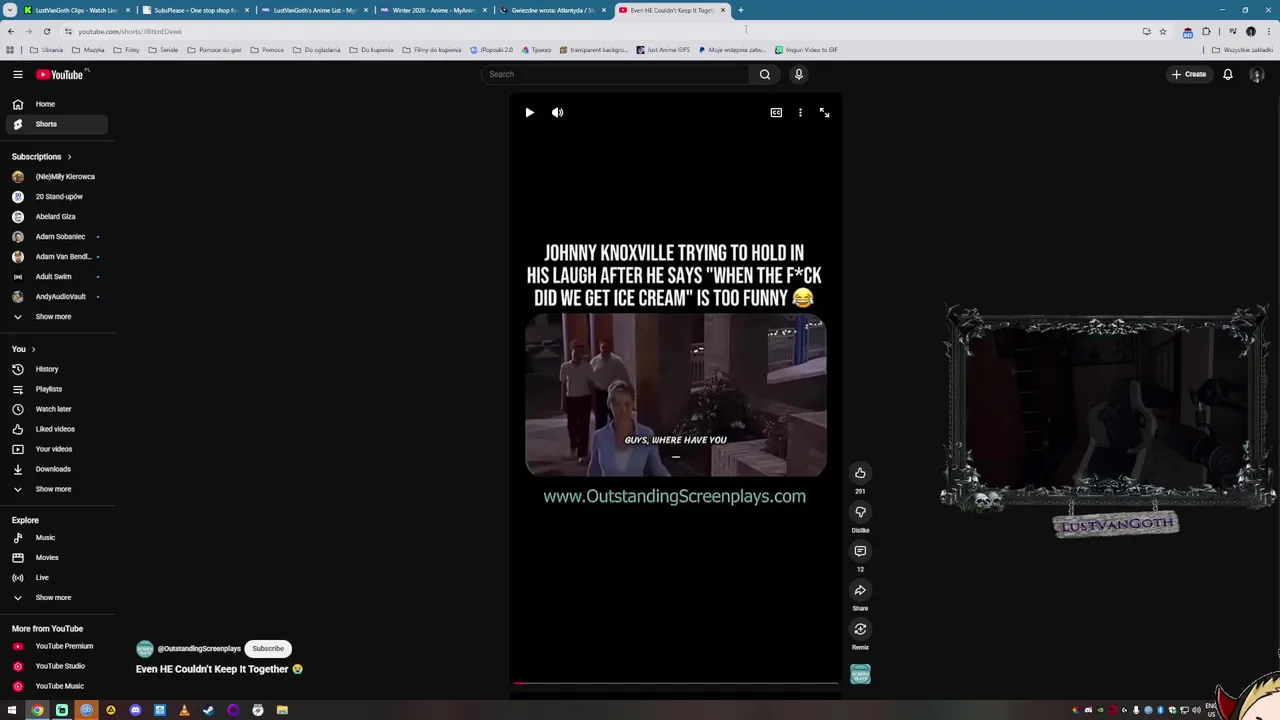Open the Imgur Video to GIF bookmark
Viewport: 1280px width, 720px height.
pos(806,50)
